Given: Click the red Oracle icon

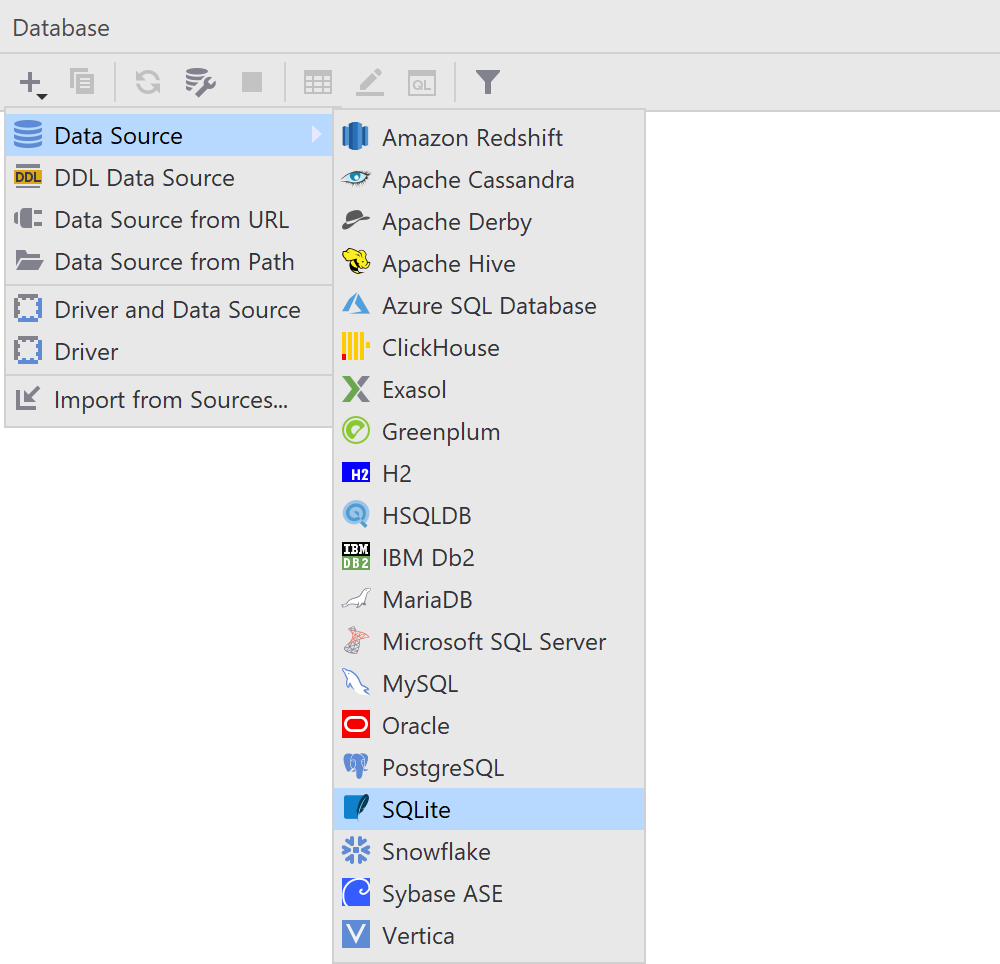Looking at the screenshot, I should pyautogui.click(x=356, y=724).
